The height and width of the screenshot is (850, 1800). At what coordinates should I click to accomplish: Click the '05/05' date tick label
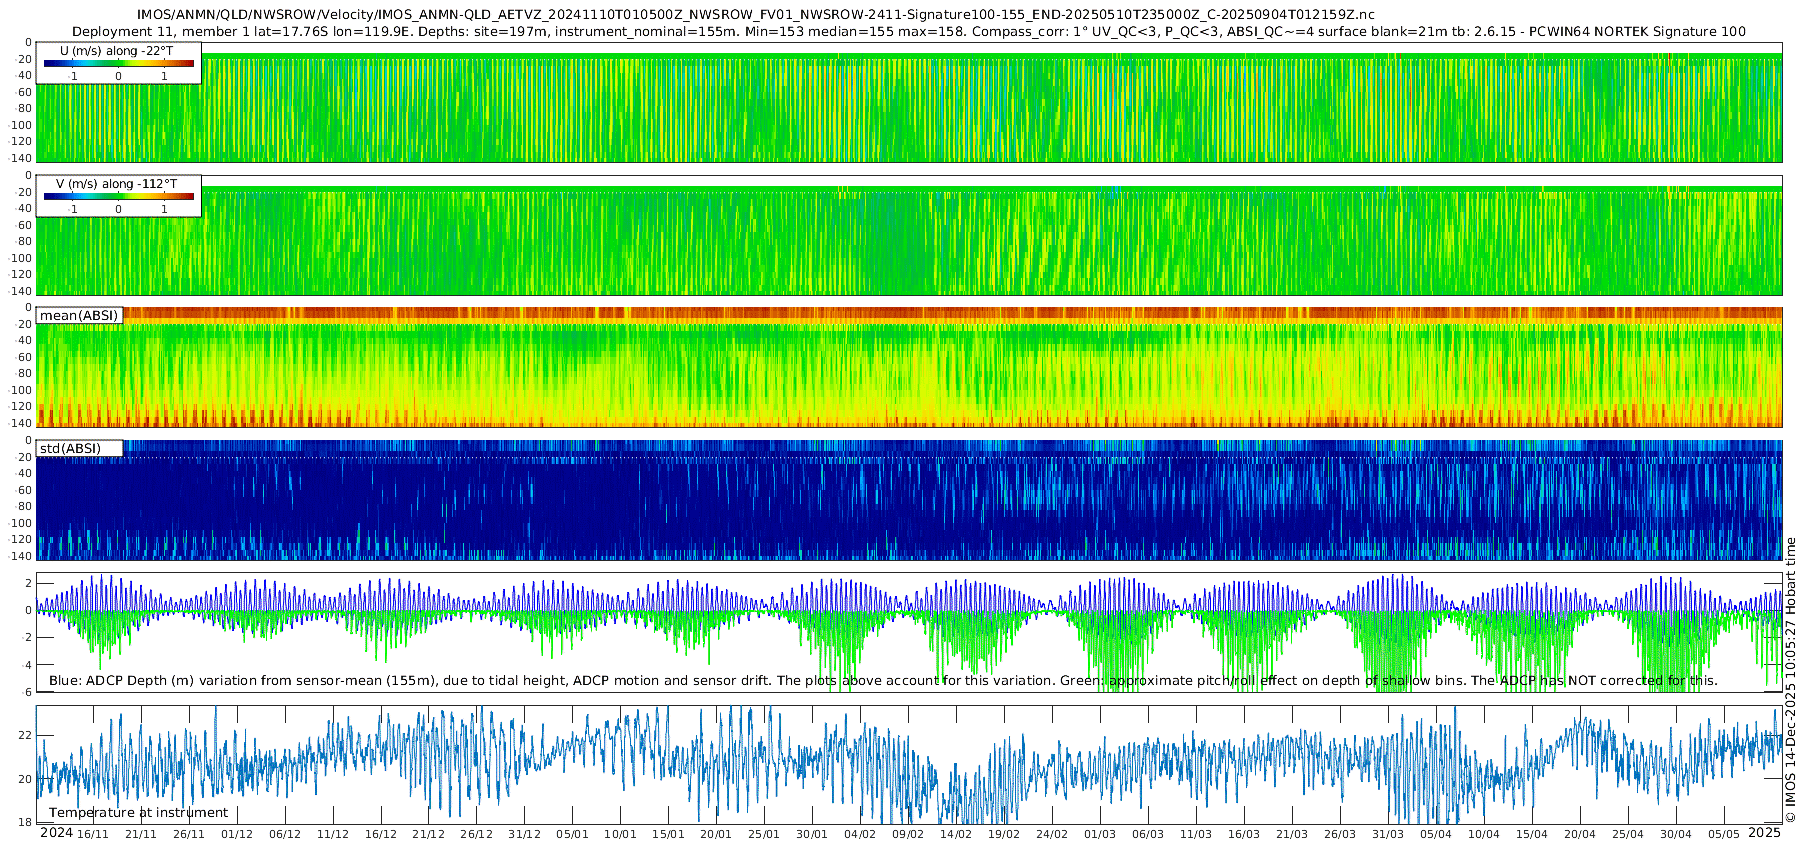[1724, 834]
